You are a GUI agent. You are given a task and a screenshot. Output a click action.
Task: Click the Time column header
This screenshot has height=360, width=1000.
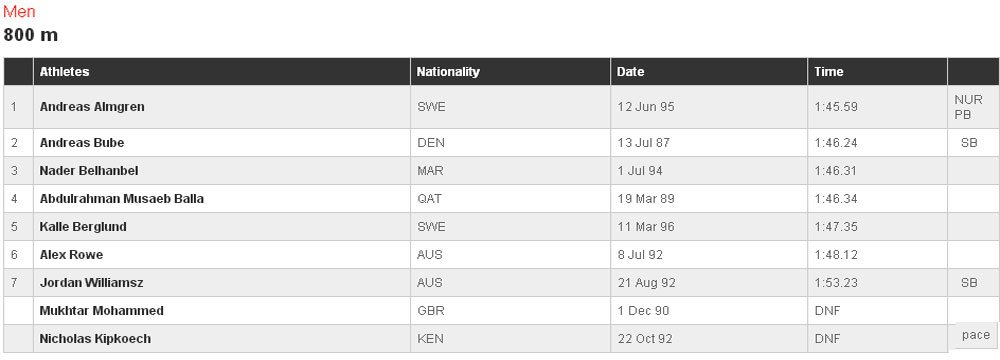(x=828, y=71)
